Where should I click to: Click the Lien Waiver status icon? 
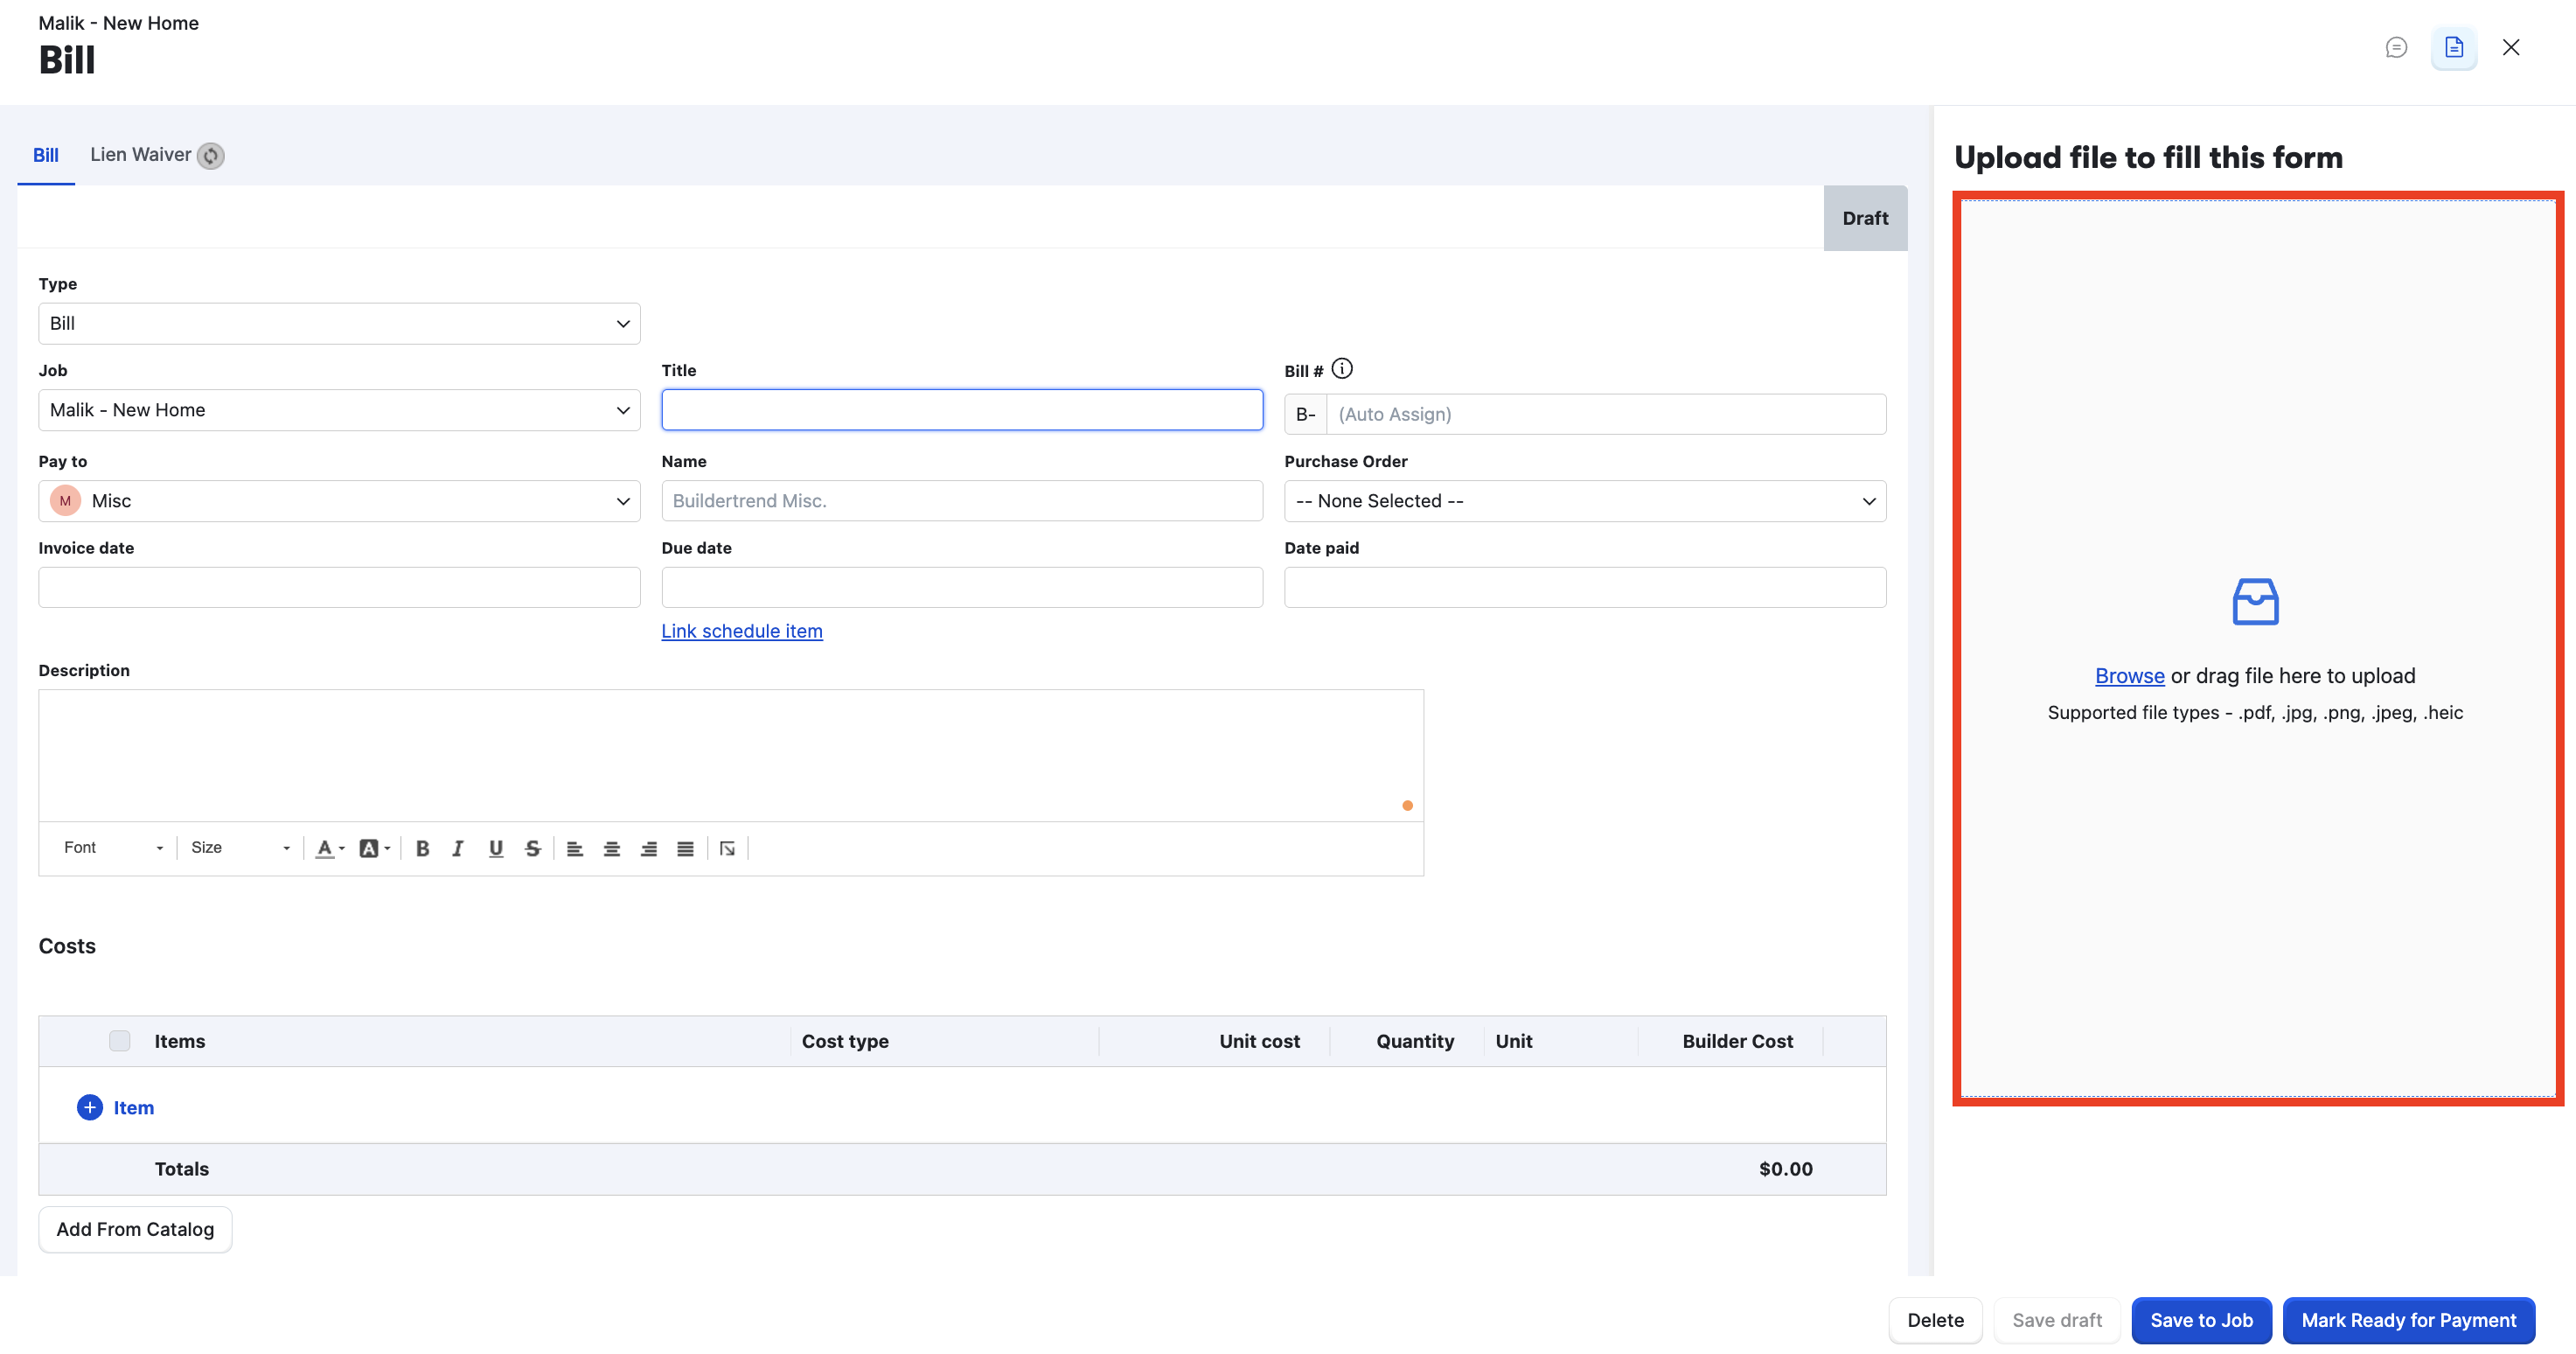(x=210, y=155)
